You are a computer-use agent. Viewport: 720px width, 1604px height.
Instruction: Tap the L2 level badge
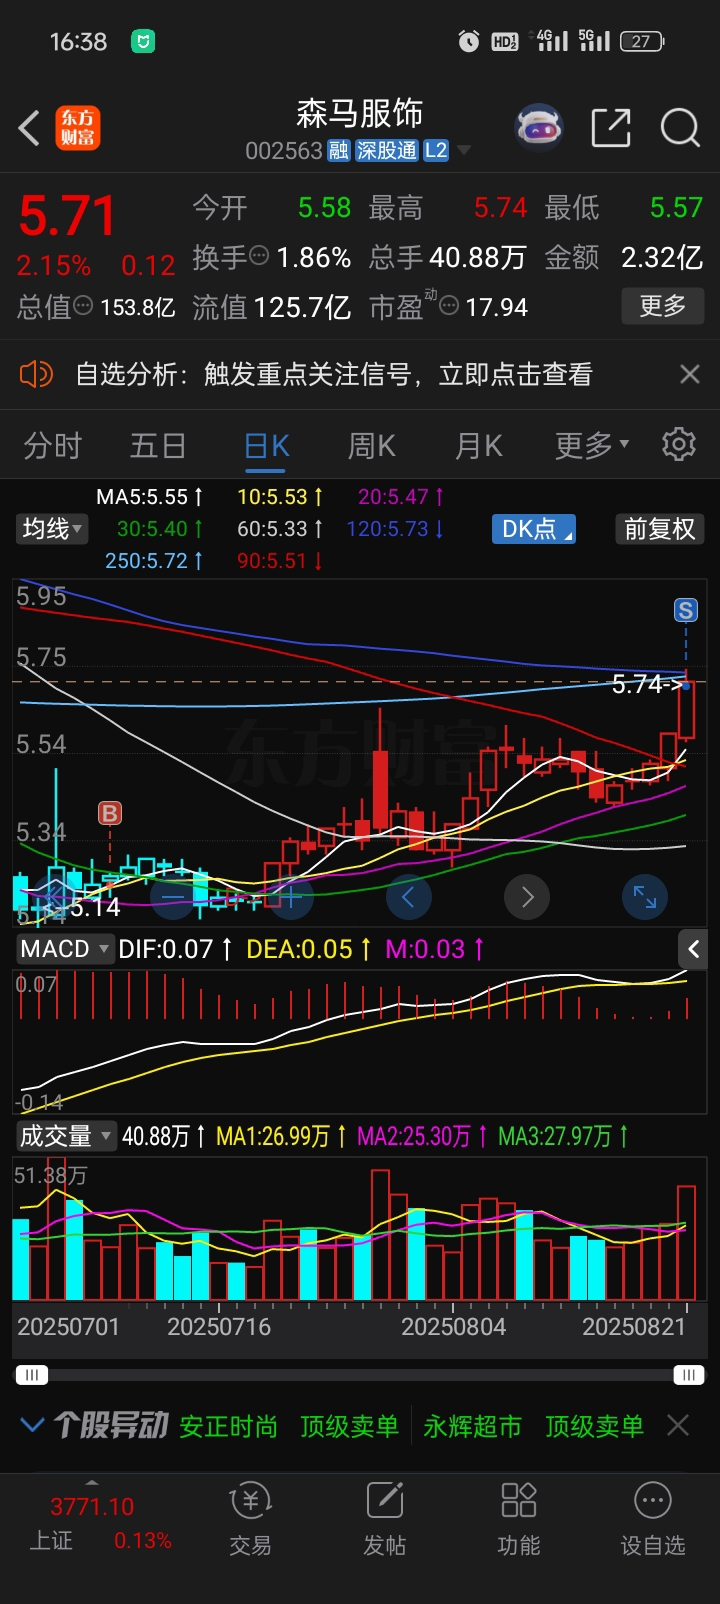point(436,151)
